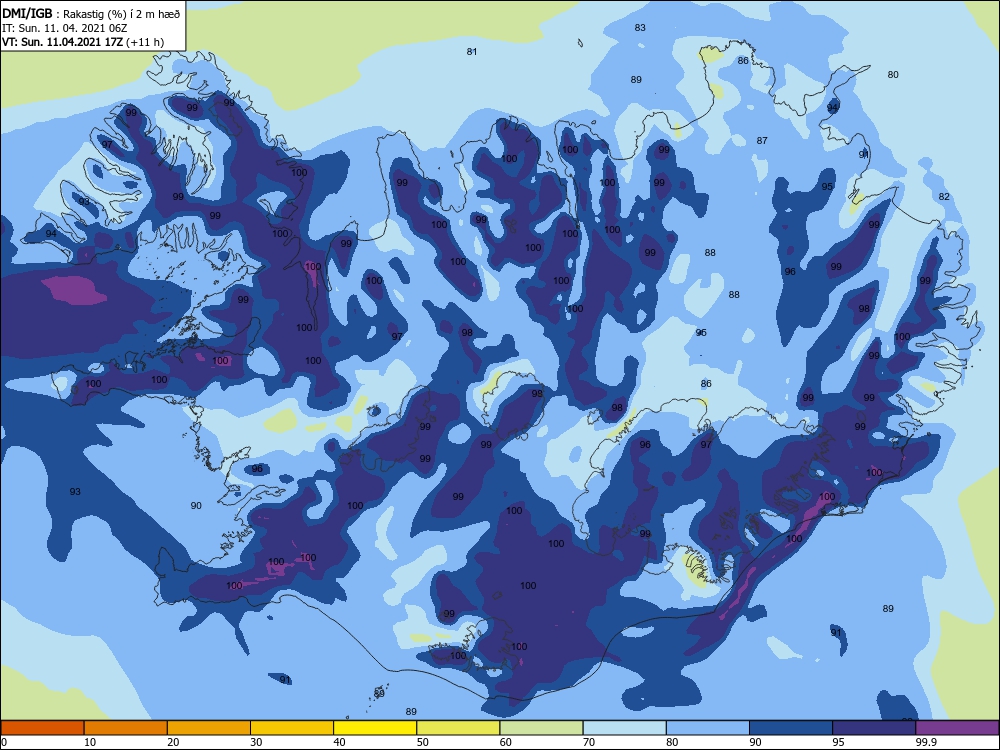
Task: Click the '60' legend scale label
Action: click(x=506, y=742)
